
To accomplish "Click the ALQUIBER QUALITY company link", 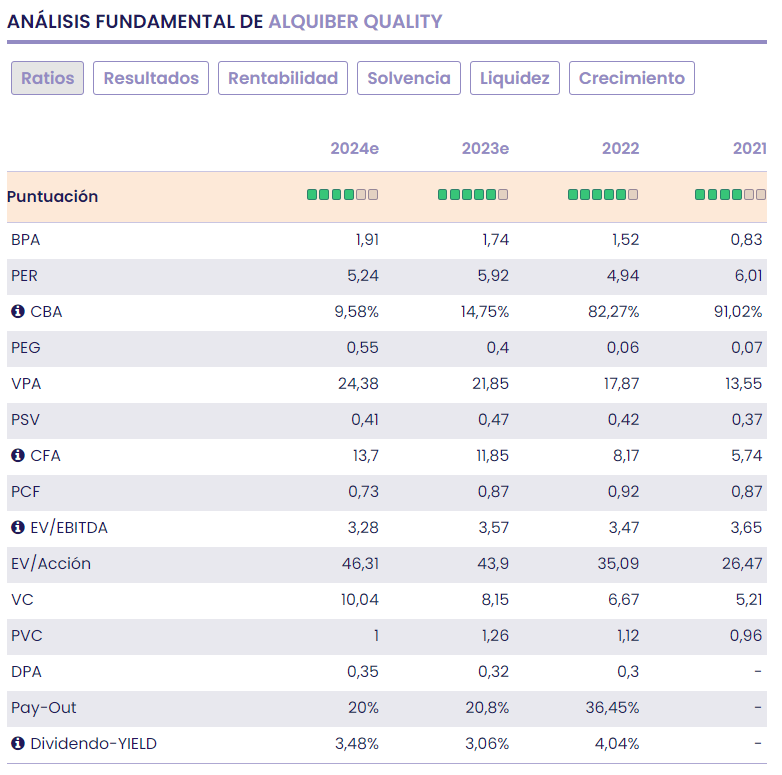I will (355, 21).
